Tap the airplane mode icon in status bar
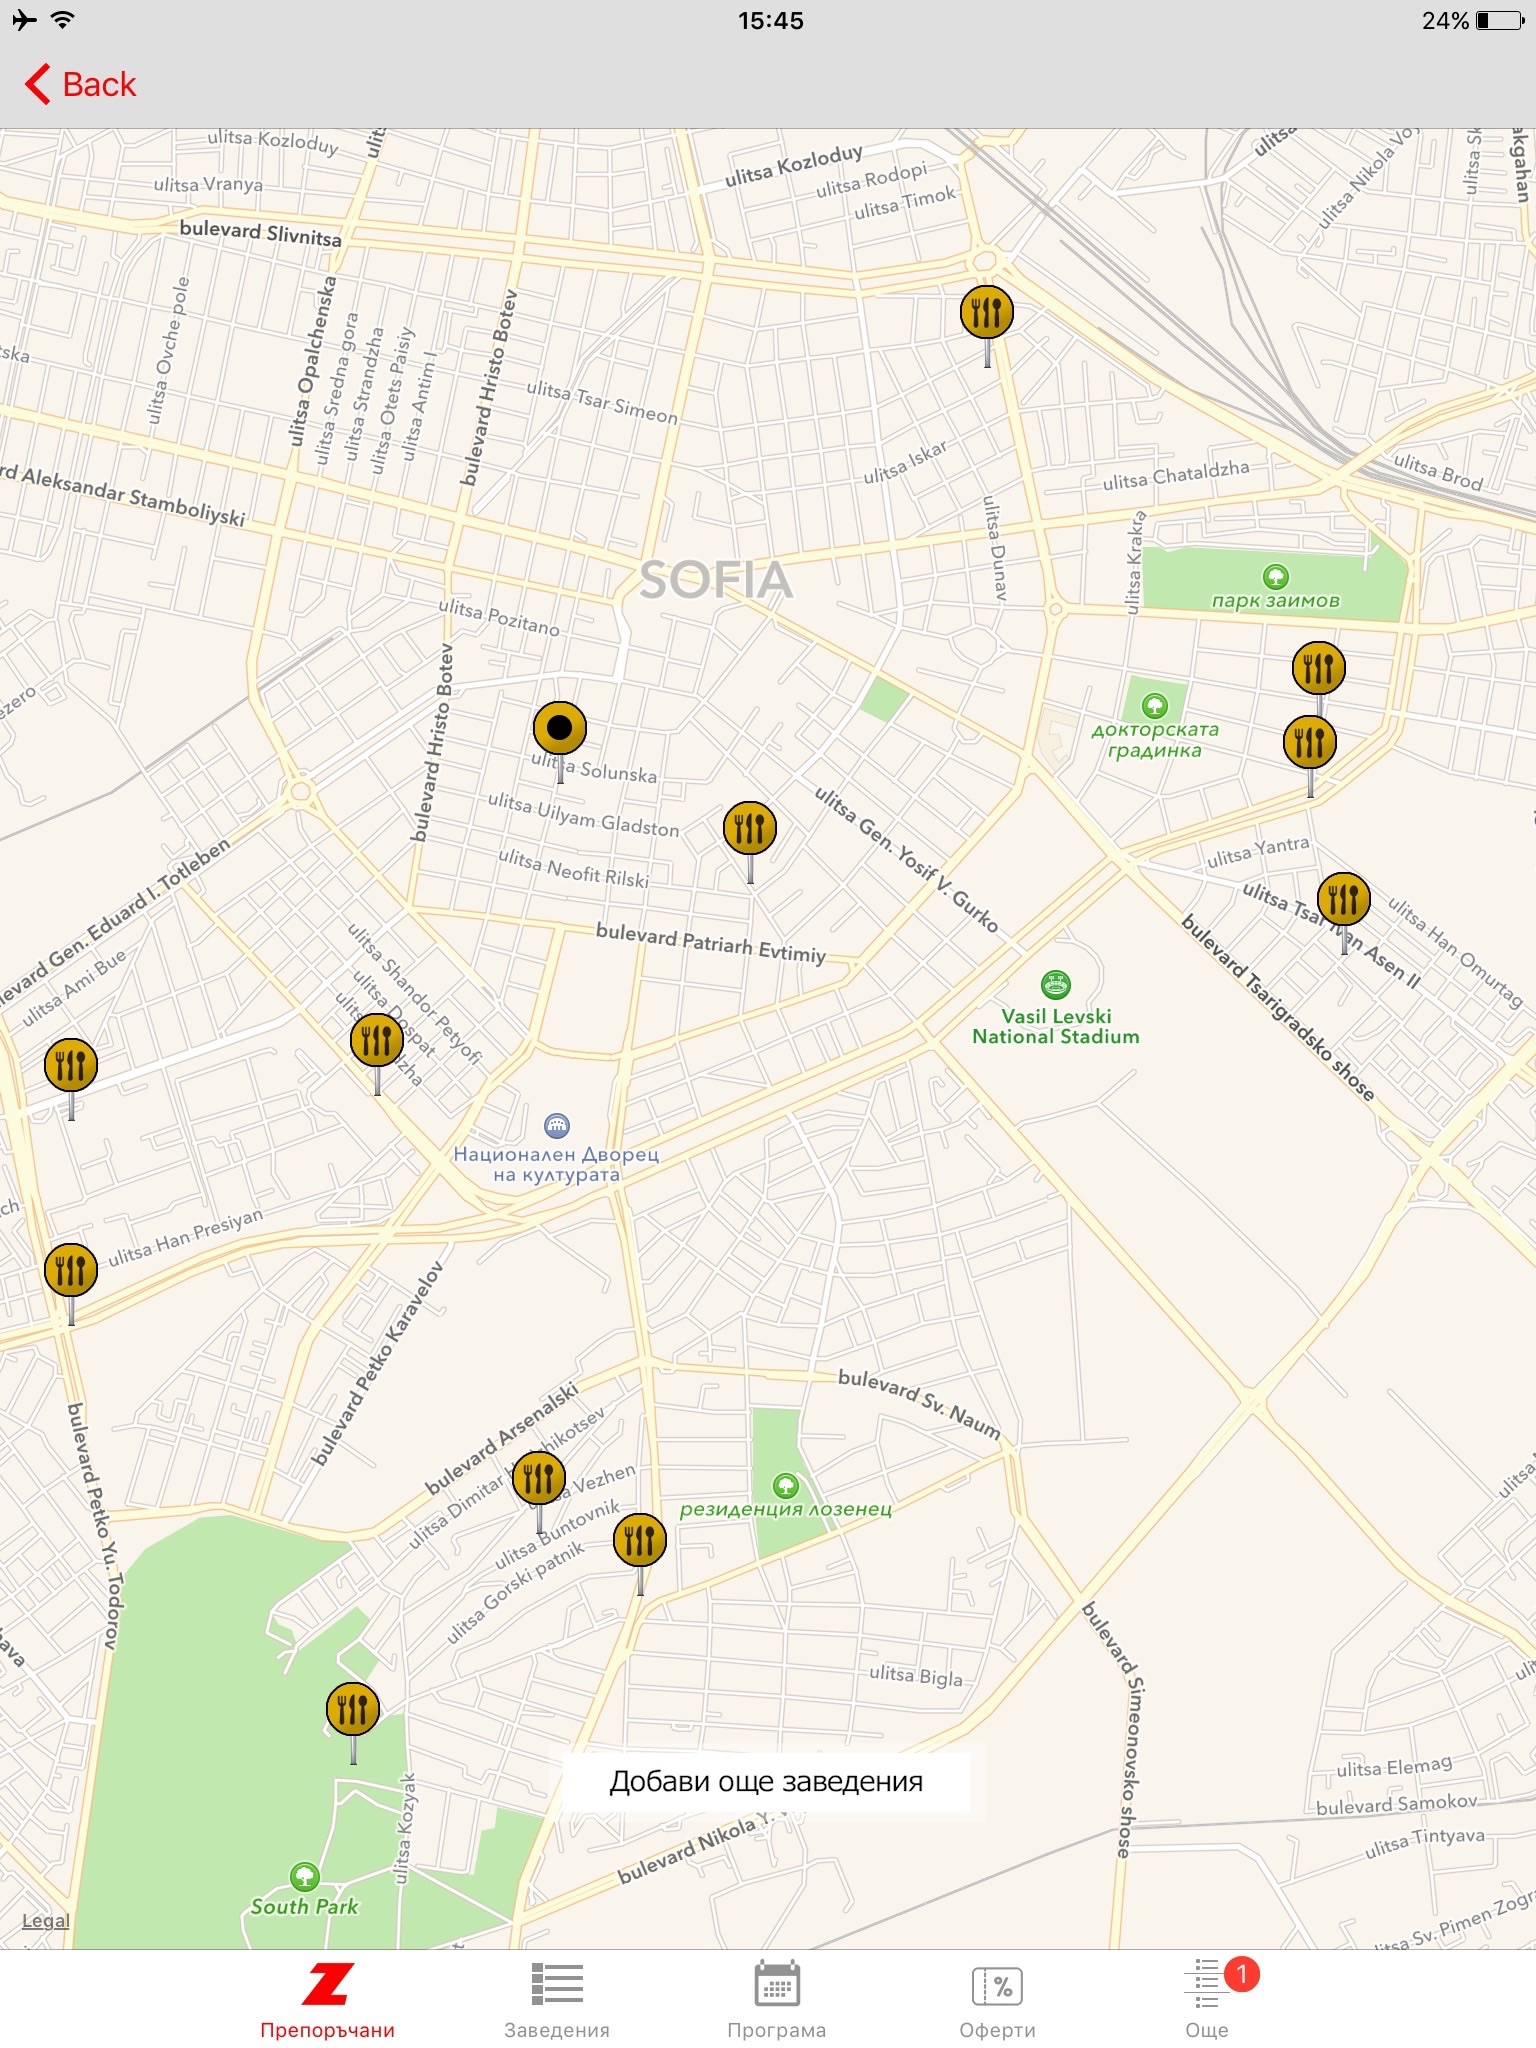The height and width of the screenshot is (2048, 1536). [x=24, y=20]
